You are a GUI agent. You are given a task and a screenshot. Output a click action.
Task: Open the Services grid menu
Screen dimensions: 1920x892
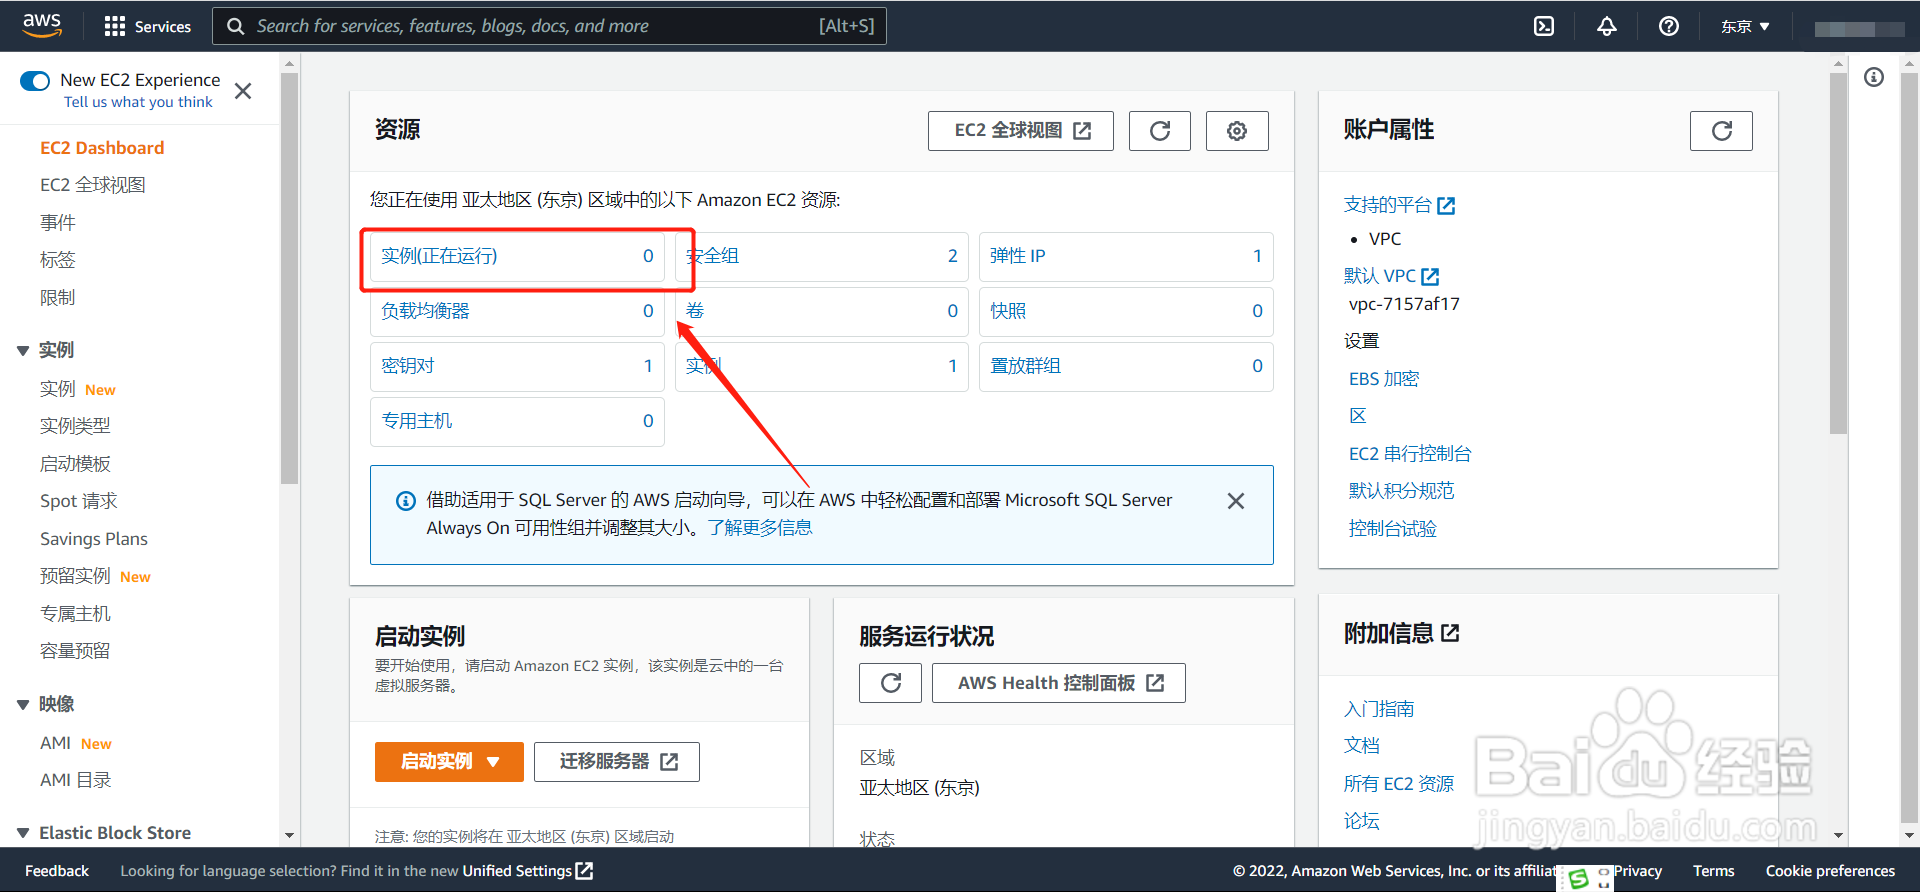(x=148, y=26)
